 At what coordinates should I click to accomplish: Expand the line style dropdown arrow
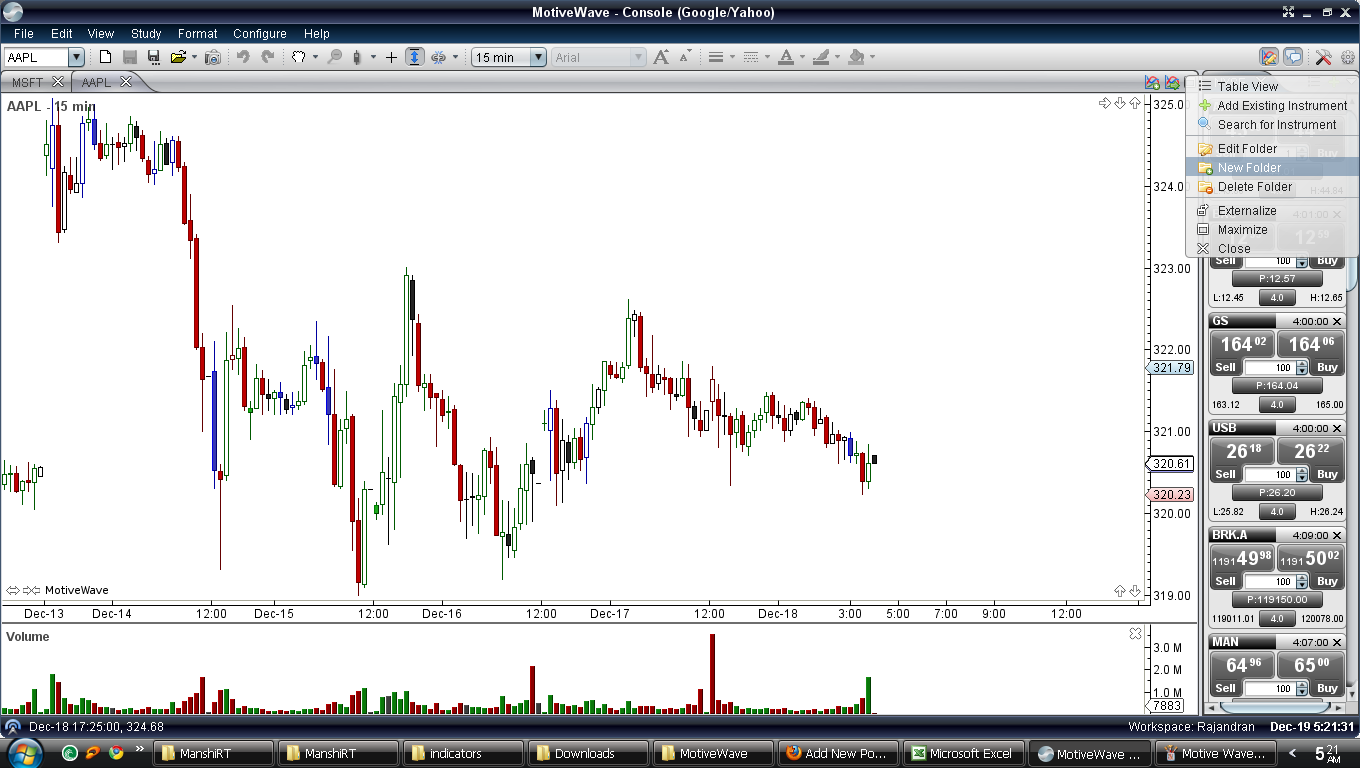pyautogui.click(x=768, y=57)
